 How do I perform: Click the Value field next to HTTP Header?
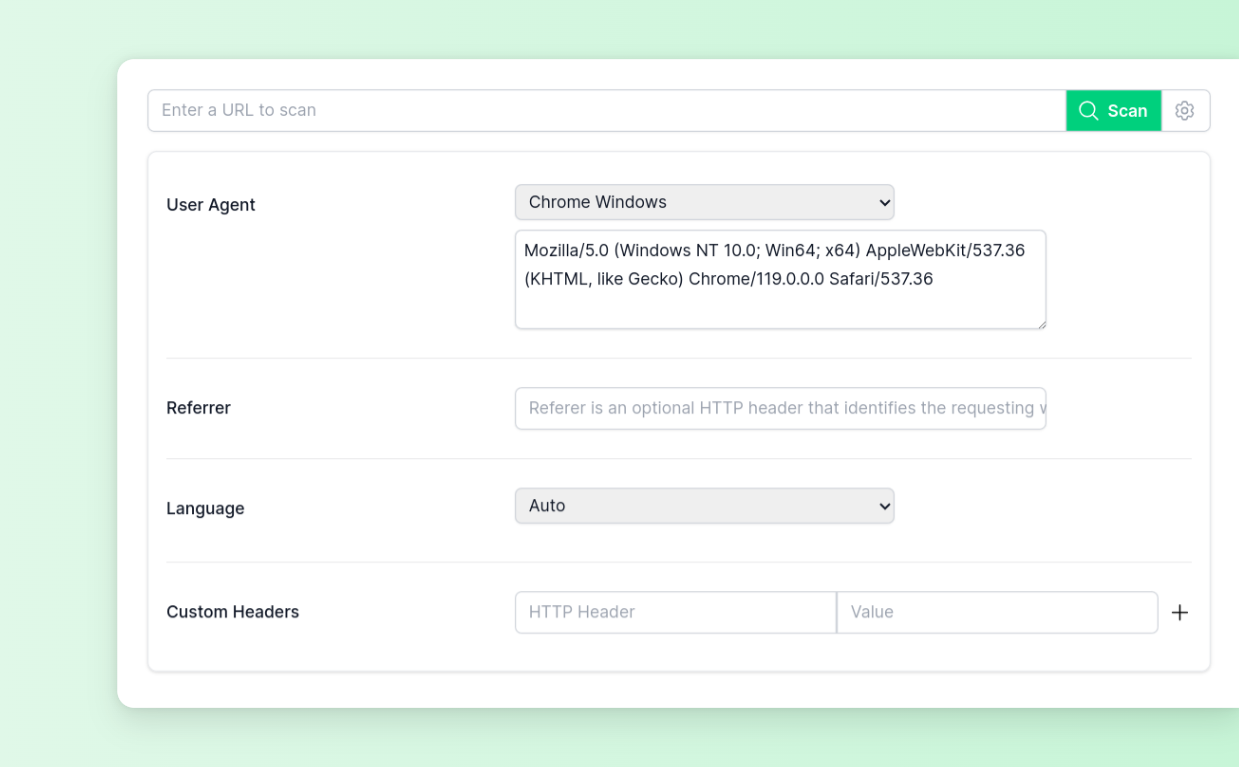point(997,612)
